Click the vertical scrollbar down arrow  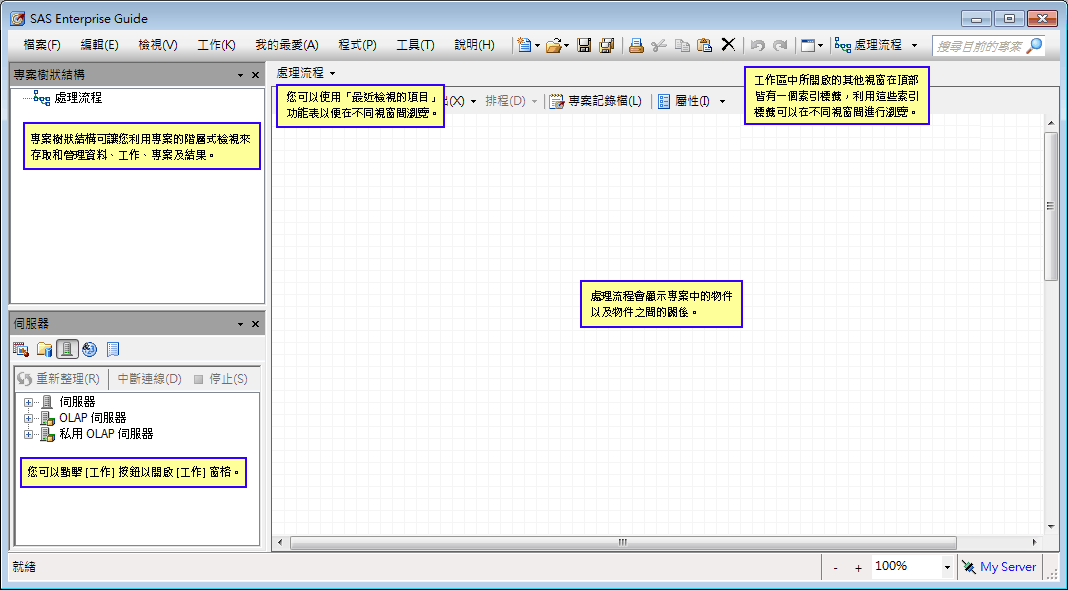coord(1050,527)
